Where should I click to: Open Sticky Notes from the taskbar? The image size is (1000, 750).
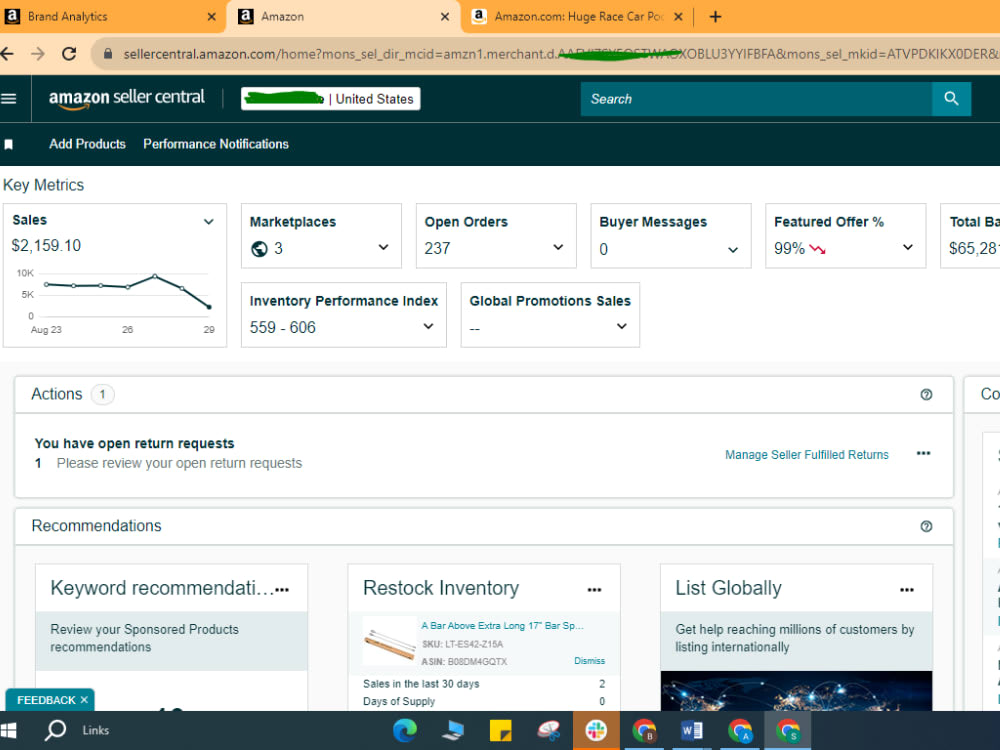(500, 730)
